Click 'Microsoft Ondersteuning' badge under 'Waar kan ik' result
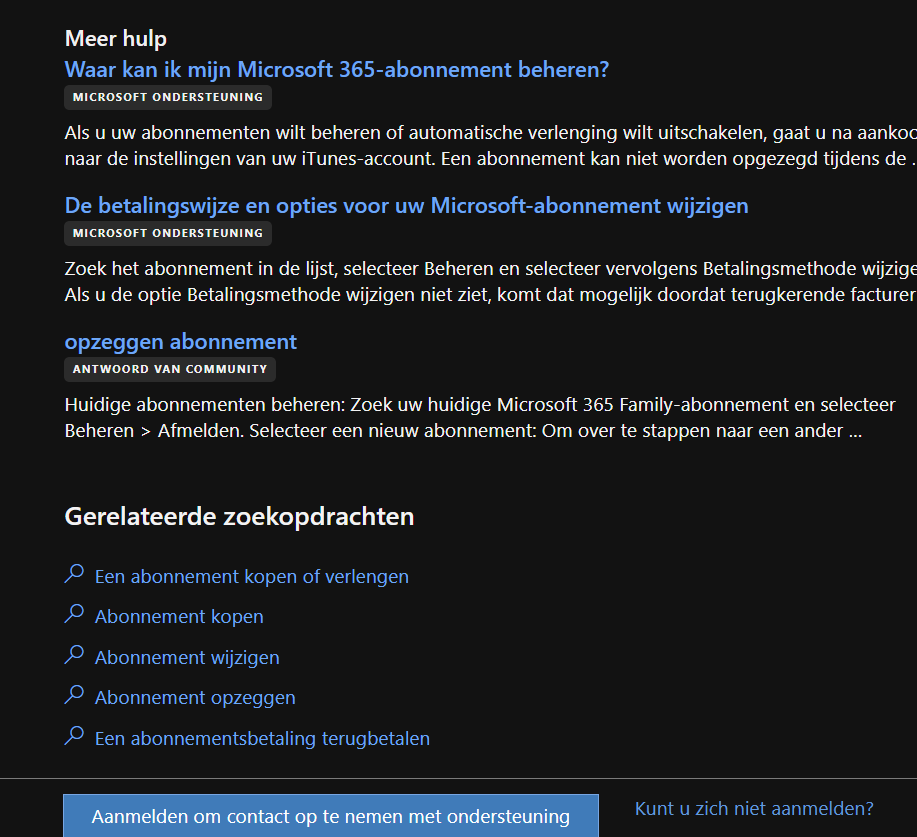 (x=168, y=97)
